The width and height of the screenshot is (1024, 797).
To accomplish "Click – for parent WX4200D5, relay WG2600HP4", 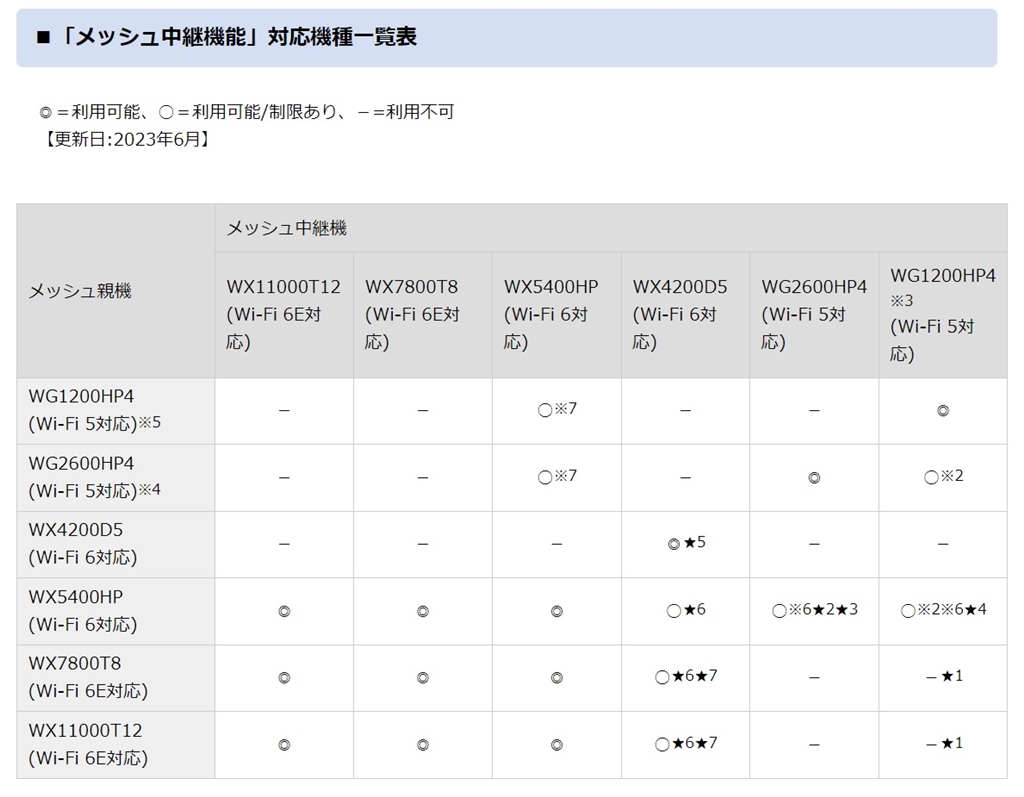I will (x=814, y=544).
